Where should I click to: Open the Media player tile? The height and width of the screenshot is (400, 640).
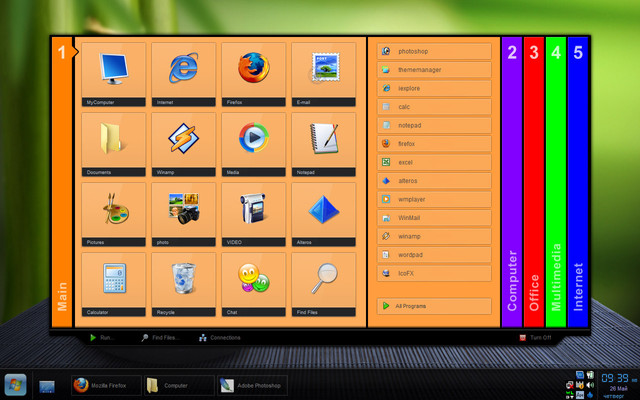(254, 144)
